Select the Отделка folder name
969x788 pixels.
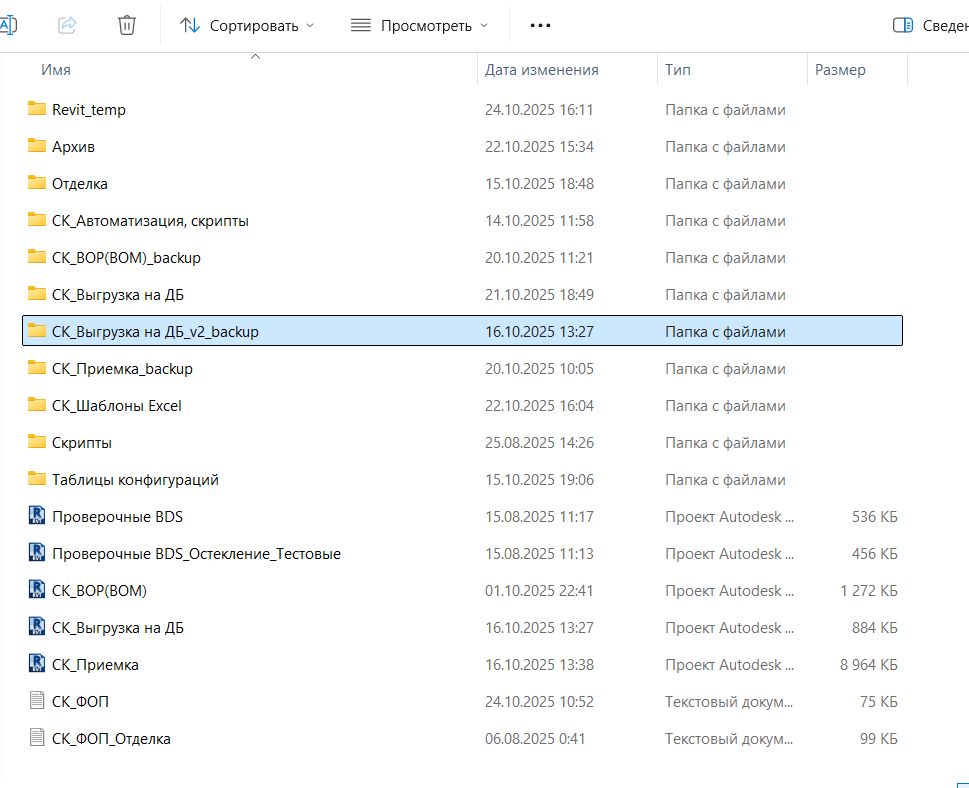pos(80,184)
